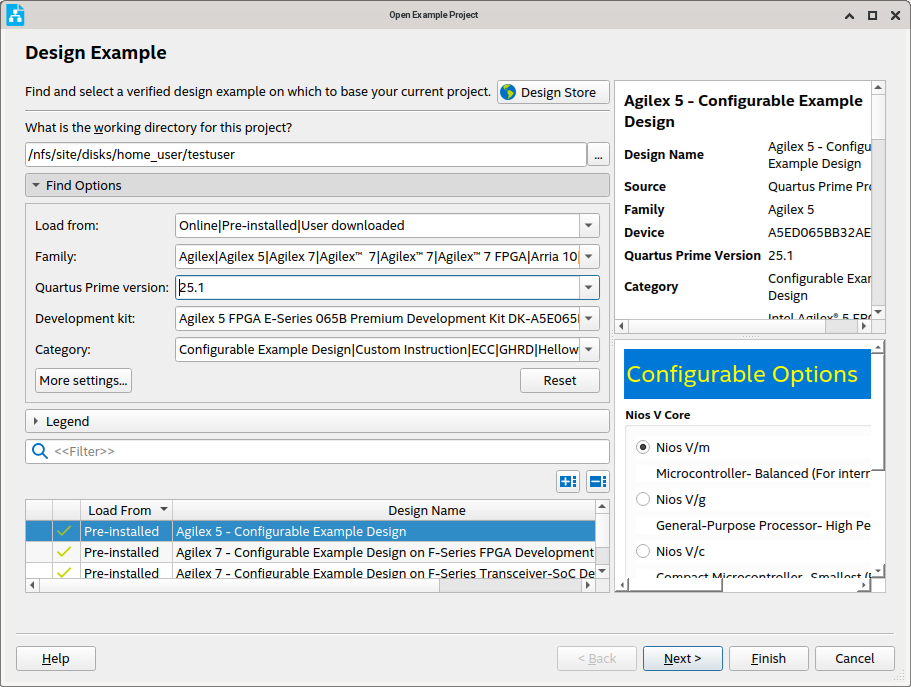Click the browse working directory ellipsis button
This screenshot has height=687, width=911.
[598, 155]
